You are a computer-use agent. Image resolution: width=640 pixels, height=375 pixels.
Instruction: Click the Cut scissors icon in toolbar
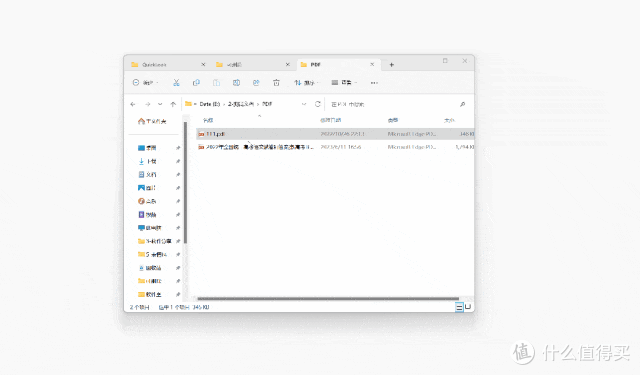click(x=176, y=83)
